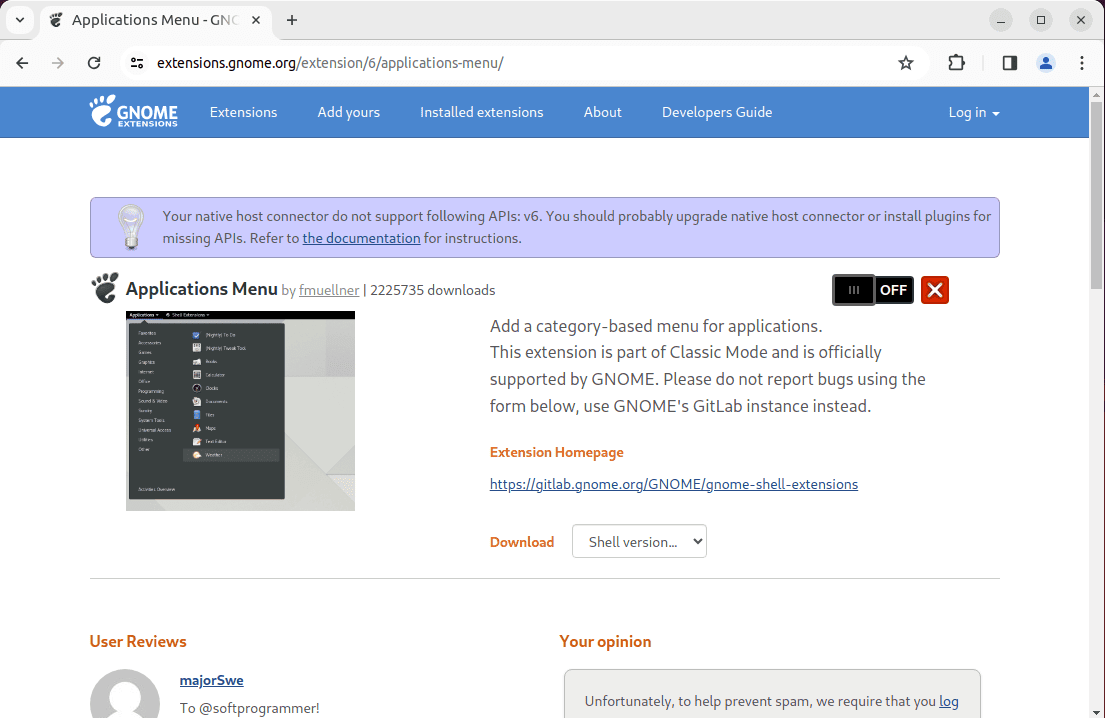Click the lightbulb icon in the notice banner
The height and width of the screenshot is (718, 1105).
[x=131, y=226]
